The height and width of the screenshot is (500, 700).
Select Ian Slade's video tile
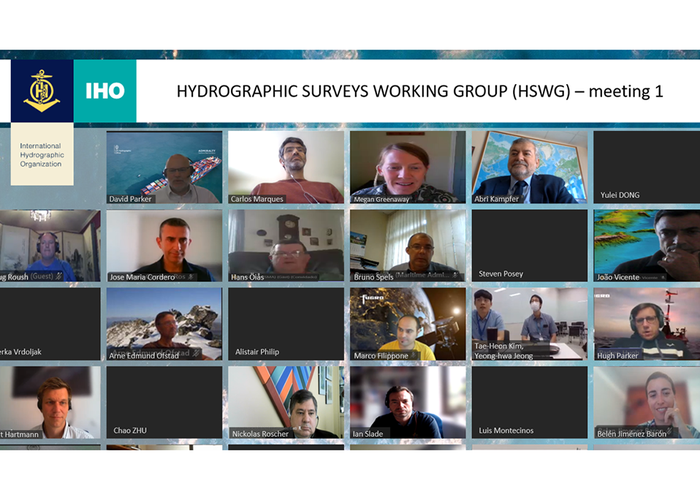[x=408, y=403]
